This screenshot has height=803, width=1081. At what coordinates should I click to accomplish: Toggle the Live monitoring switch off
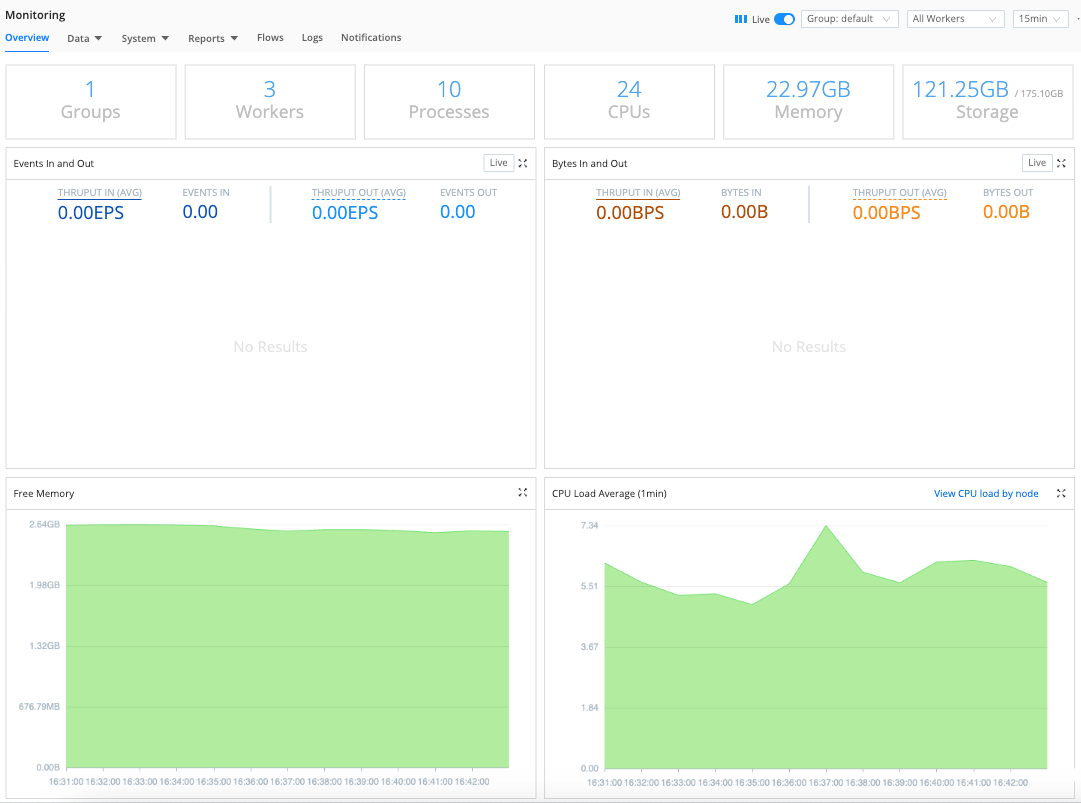[784, 18]
